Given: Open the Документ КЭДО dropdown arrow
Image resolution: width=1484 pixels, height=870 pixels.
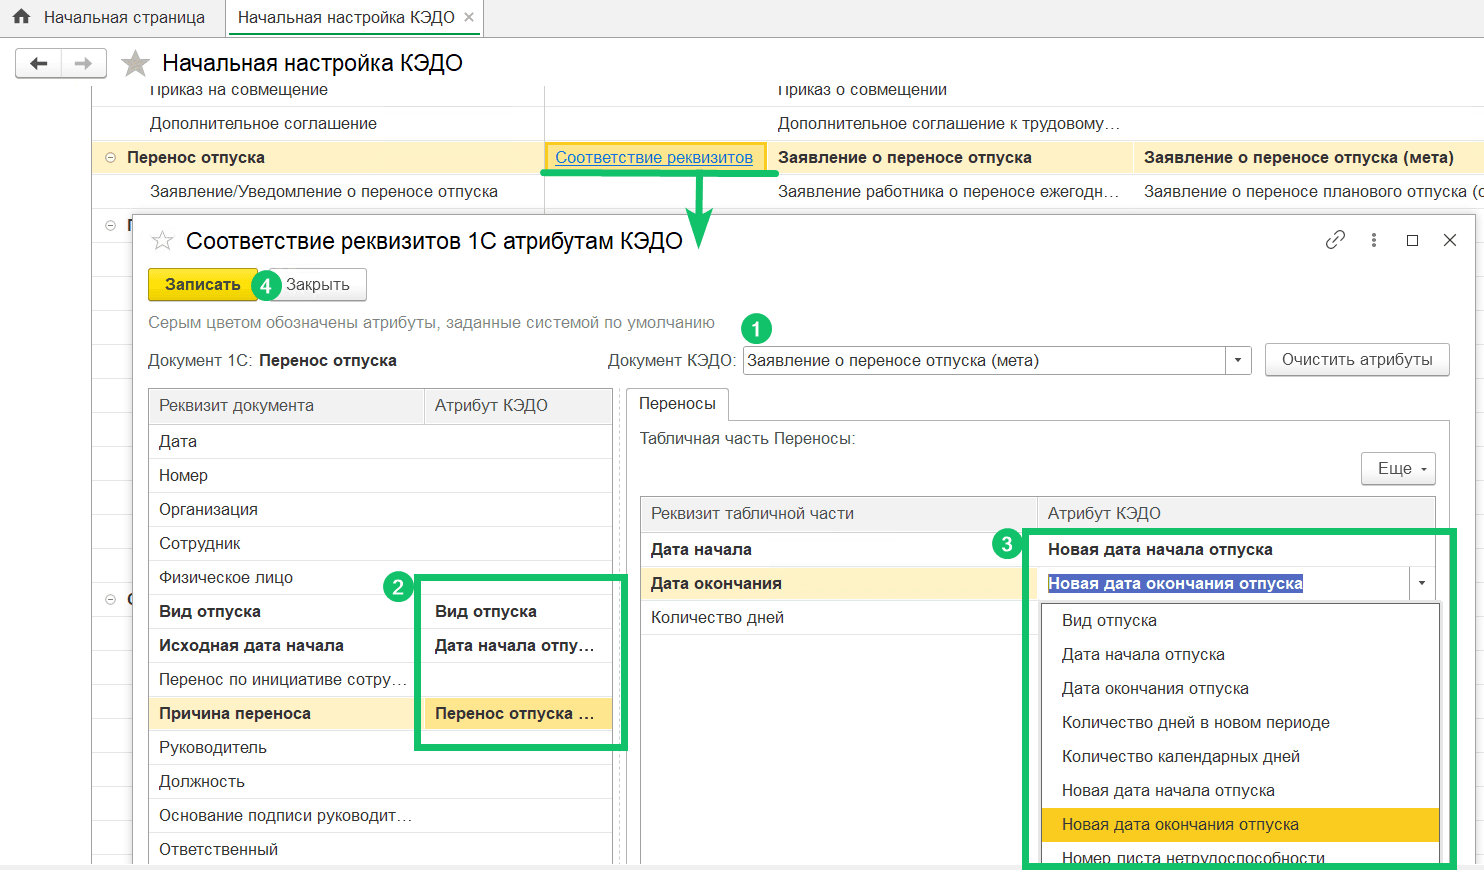Looking at the screenshot, I should [1238, 361].
